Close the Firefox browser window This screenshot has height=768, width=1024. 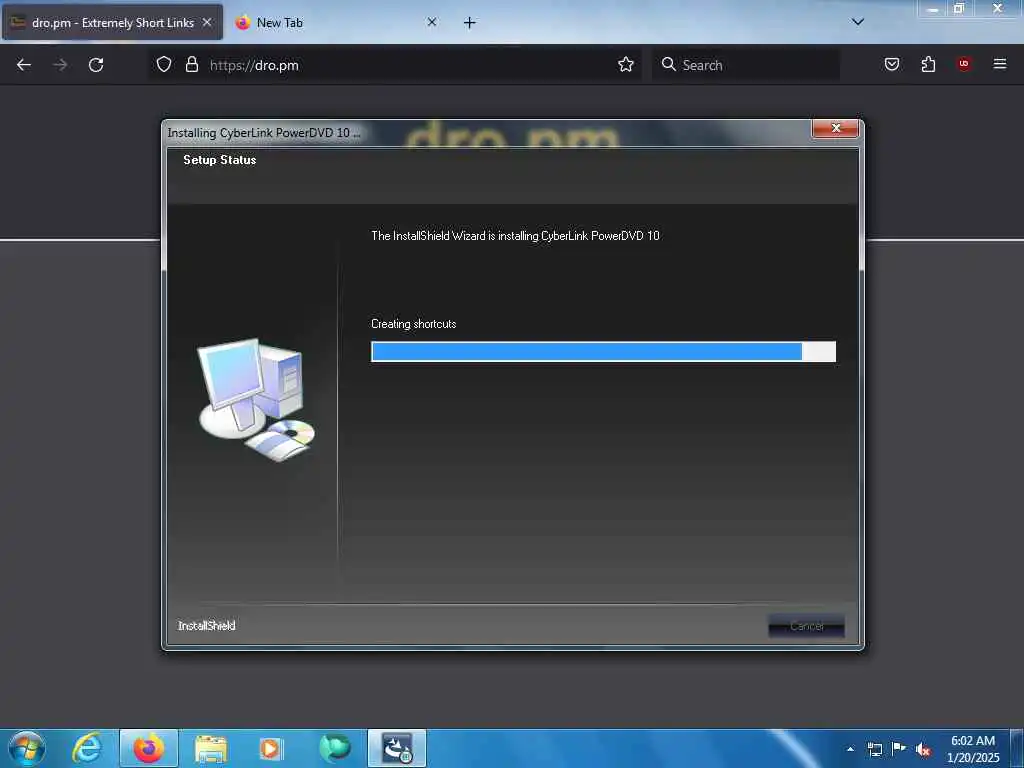point(997,9)
